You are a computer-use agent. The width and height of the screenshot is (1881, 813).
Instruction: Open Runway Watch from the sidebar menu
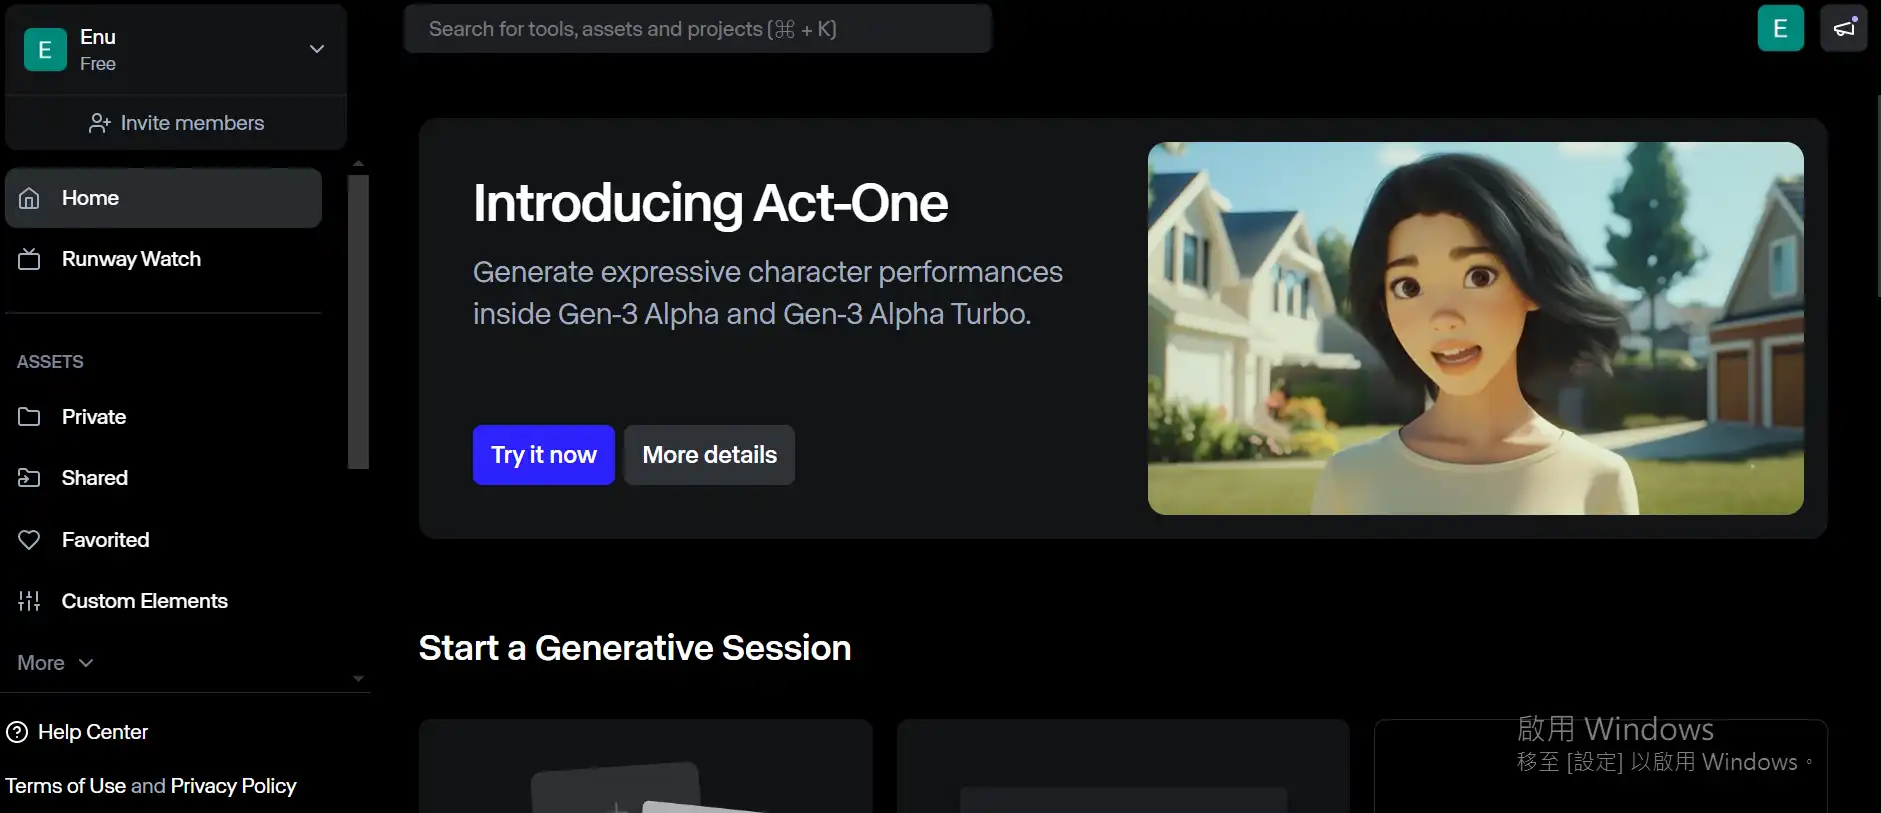pyautogui.click(x=131, y=259)
